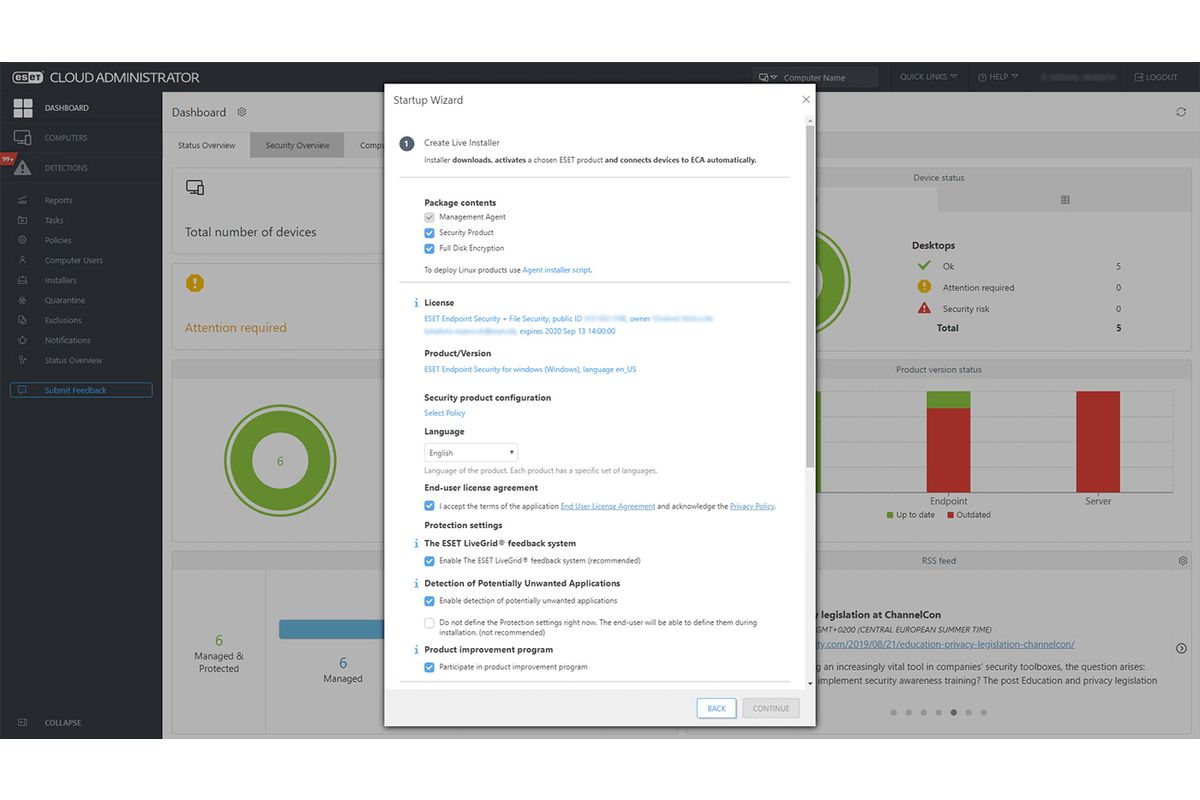1200x800 pixels.
Task: Click the Status Overview icon in sidebar
Action: (22, 360)
